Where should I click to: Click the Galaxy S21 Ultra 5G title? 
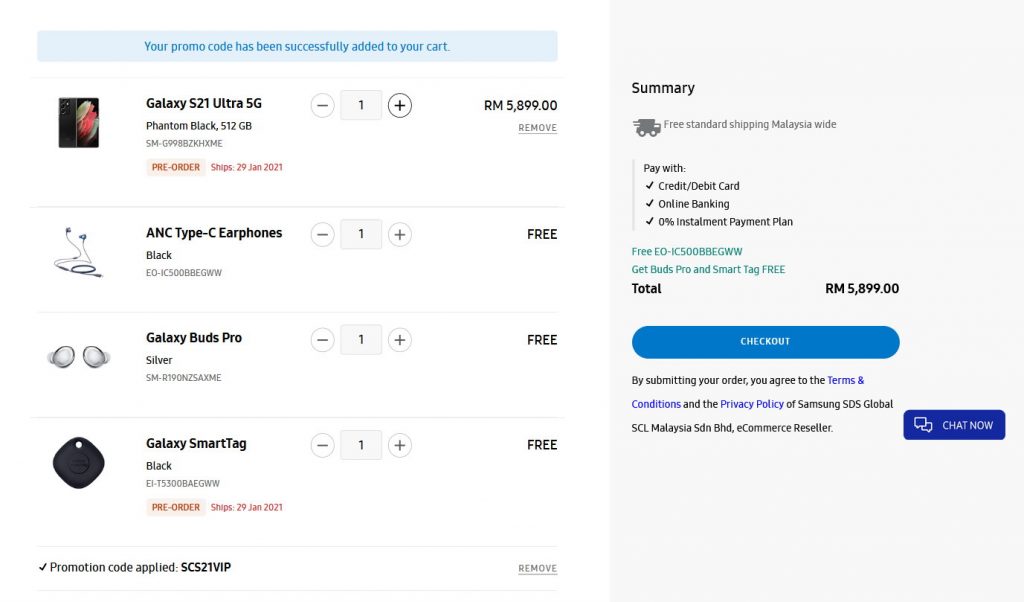click(204, 103)
